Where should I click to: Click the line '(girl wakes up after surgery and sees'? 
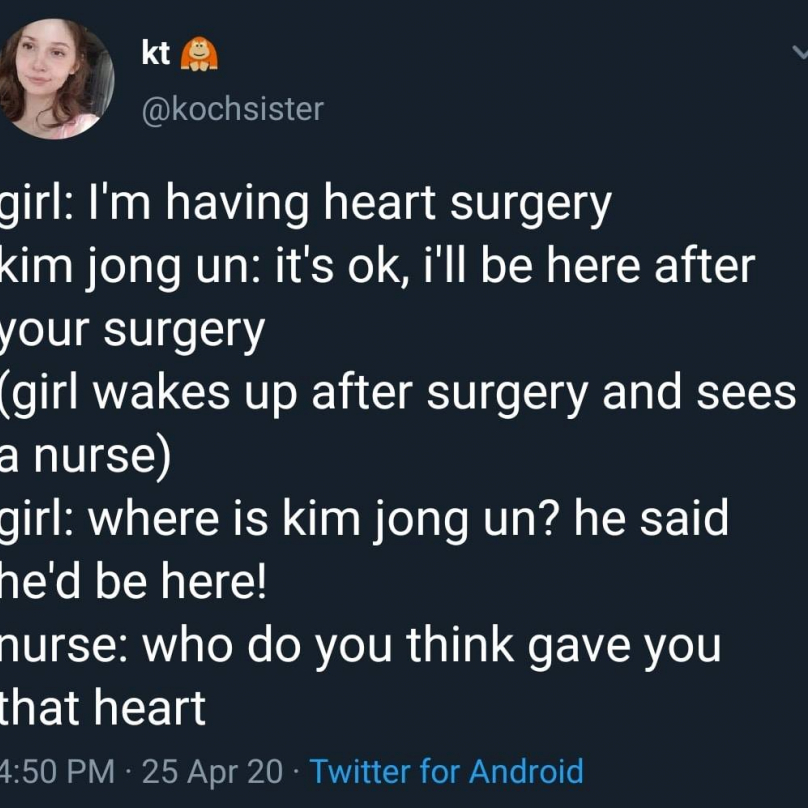coord(398,394)
